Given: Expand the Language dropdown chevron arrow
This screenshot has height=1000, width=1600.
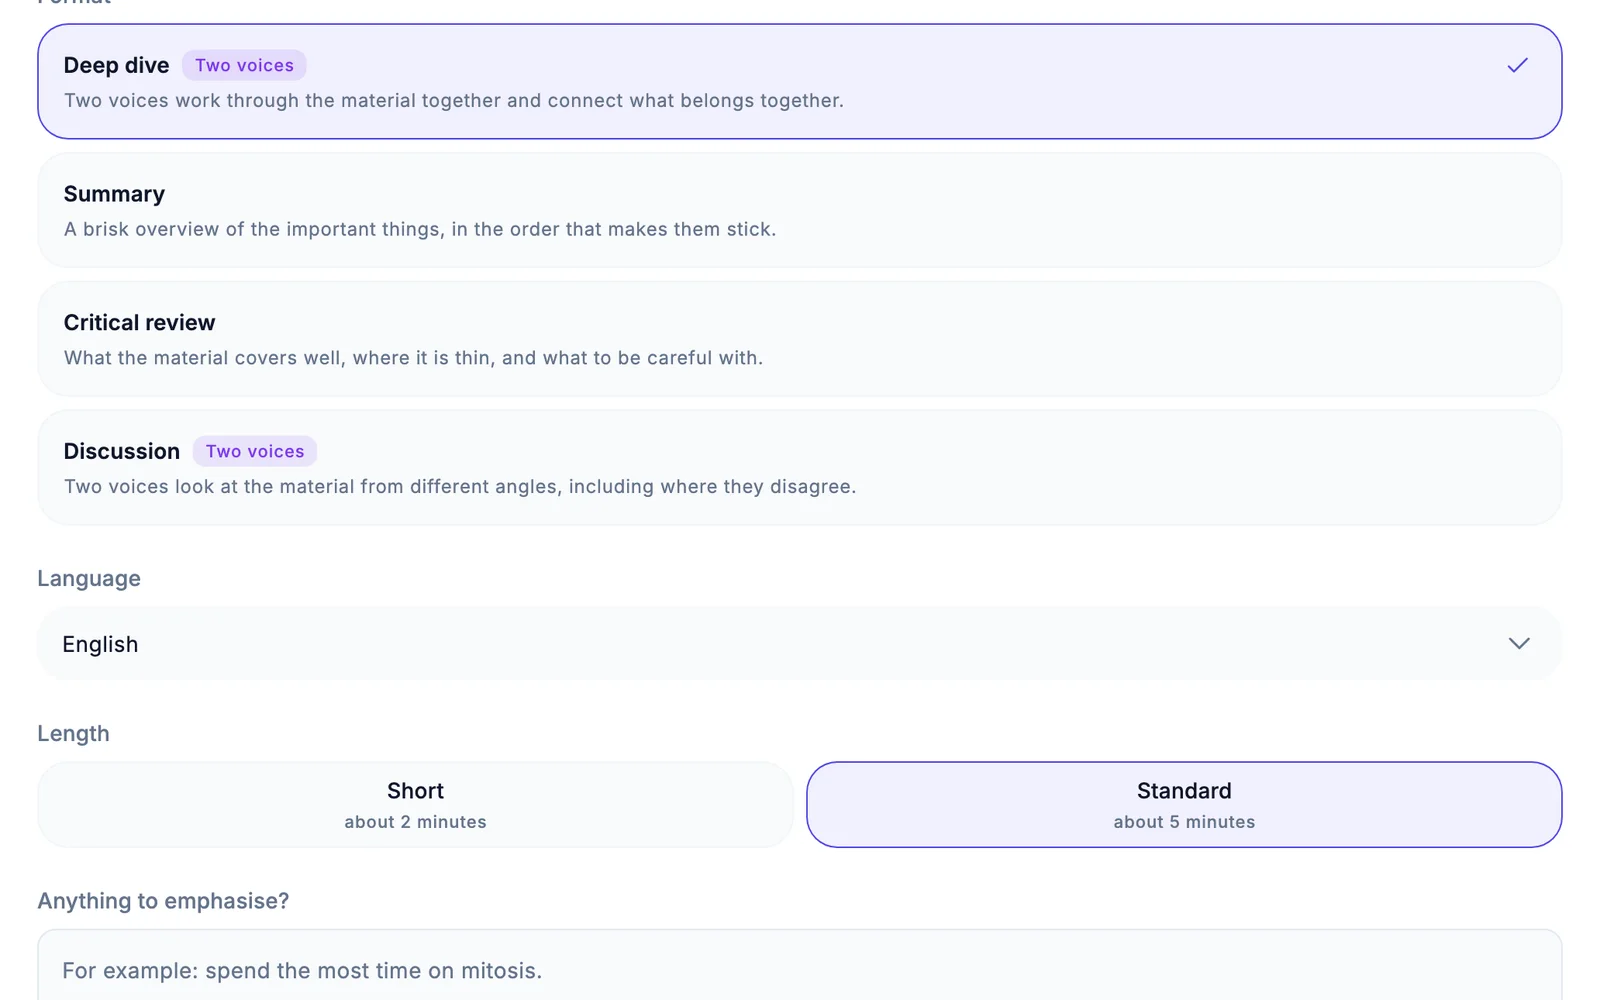Looking at the screenshot, I should pos(1519,644).
